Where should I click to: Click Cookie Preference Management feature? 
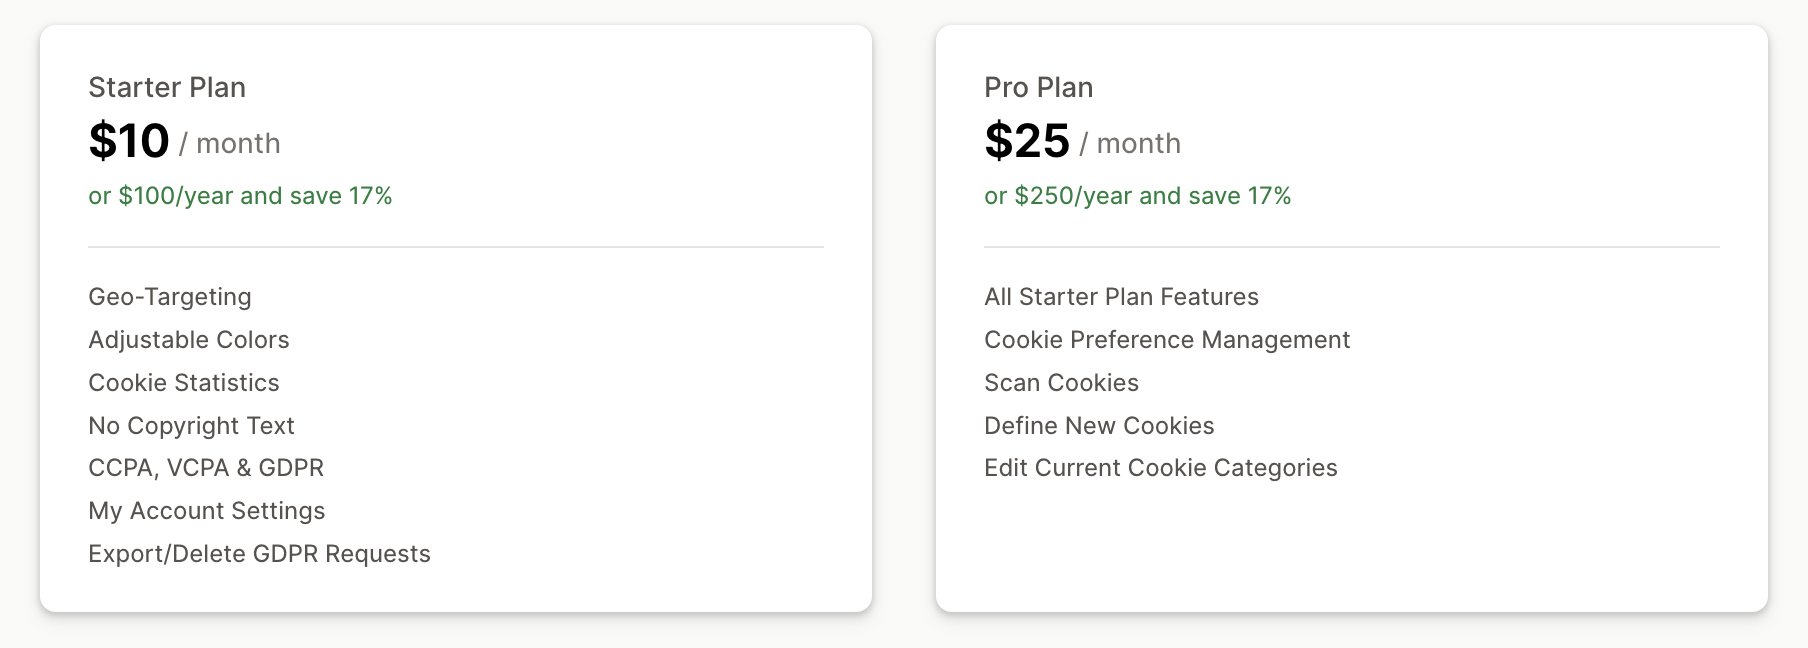(x=1167, y=340)
